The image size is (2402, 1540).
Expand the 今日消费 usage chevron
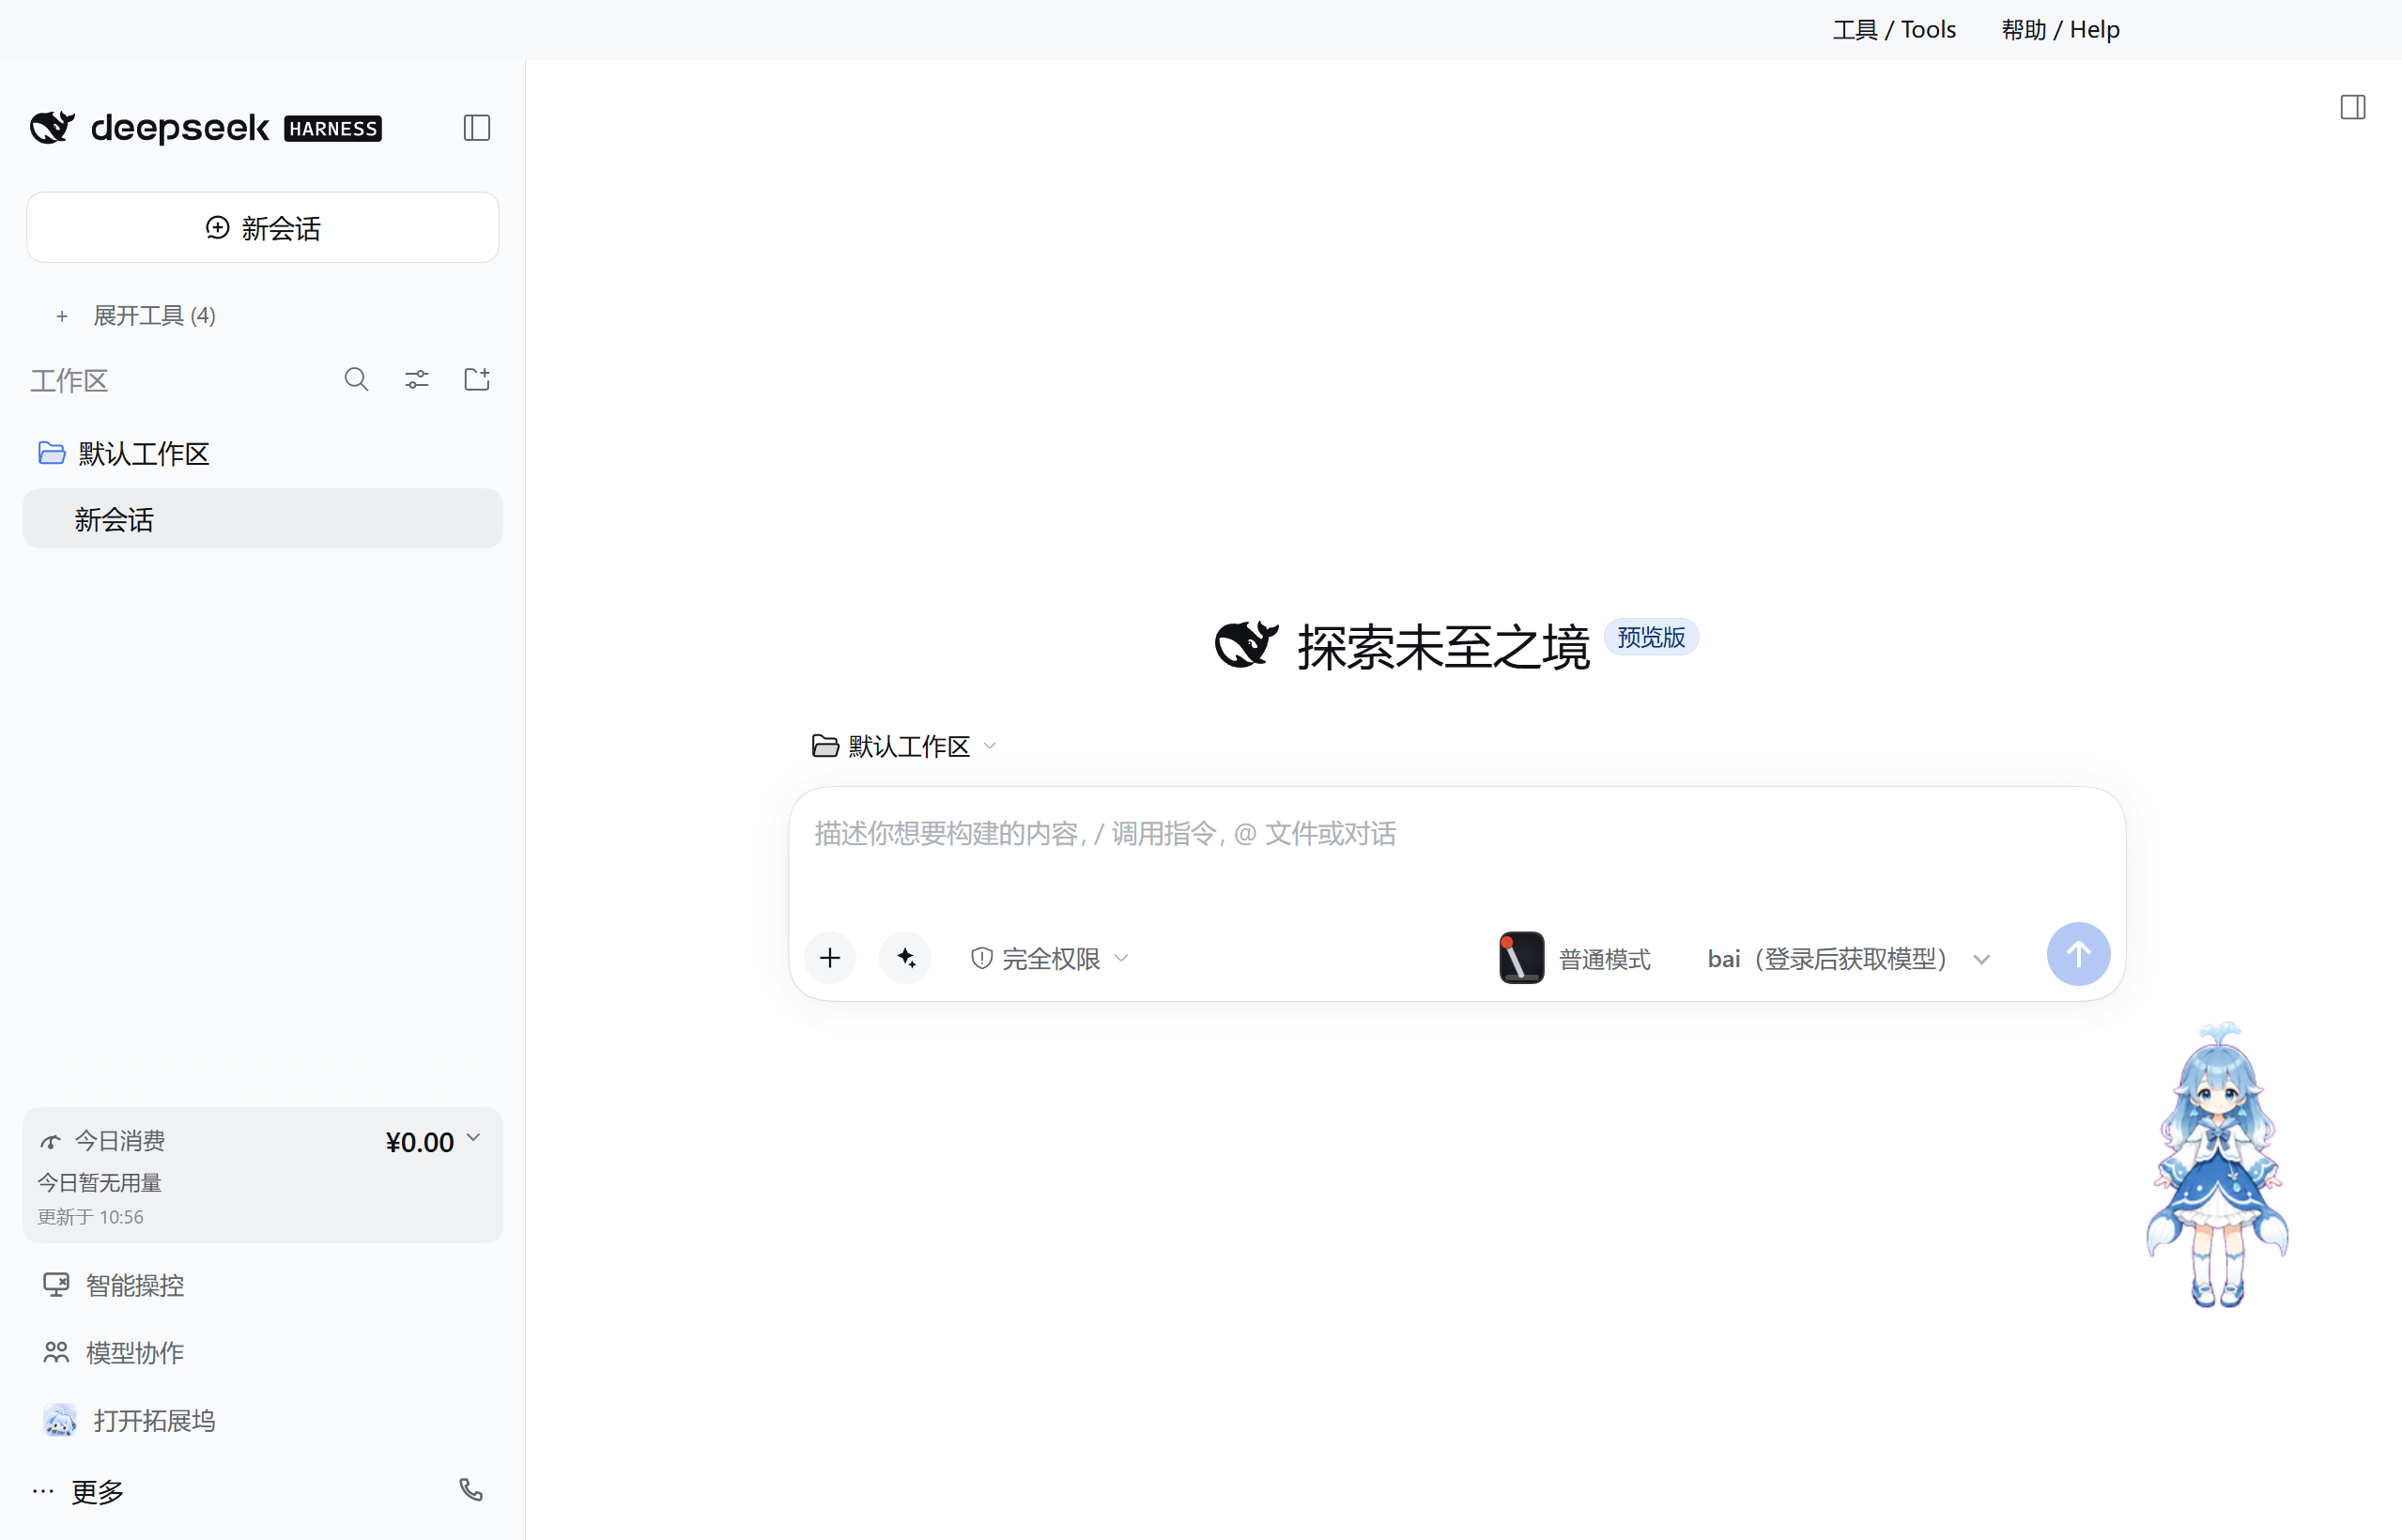click(x=473, y=1137)
